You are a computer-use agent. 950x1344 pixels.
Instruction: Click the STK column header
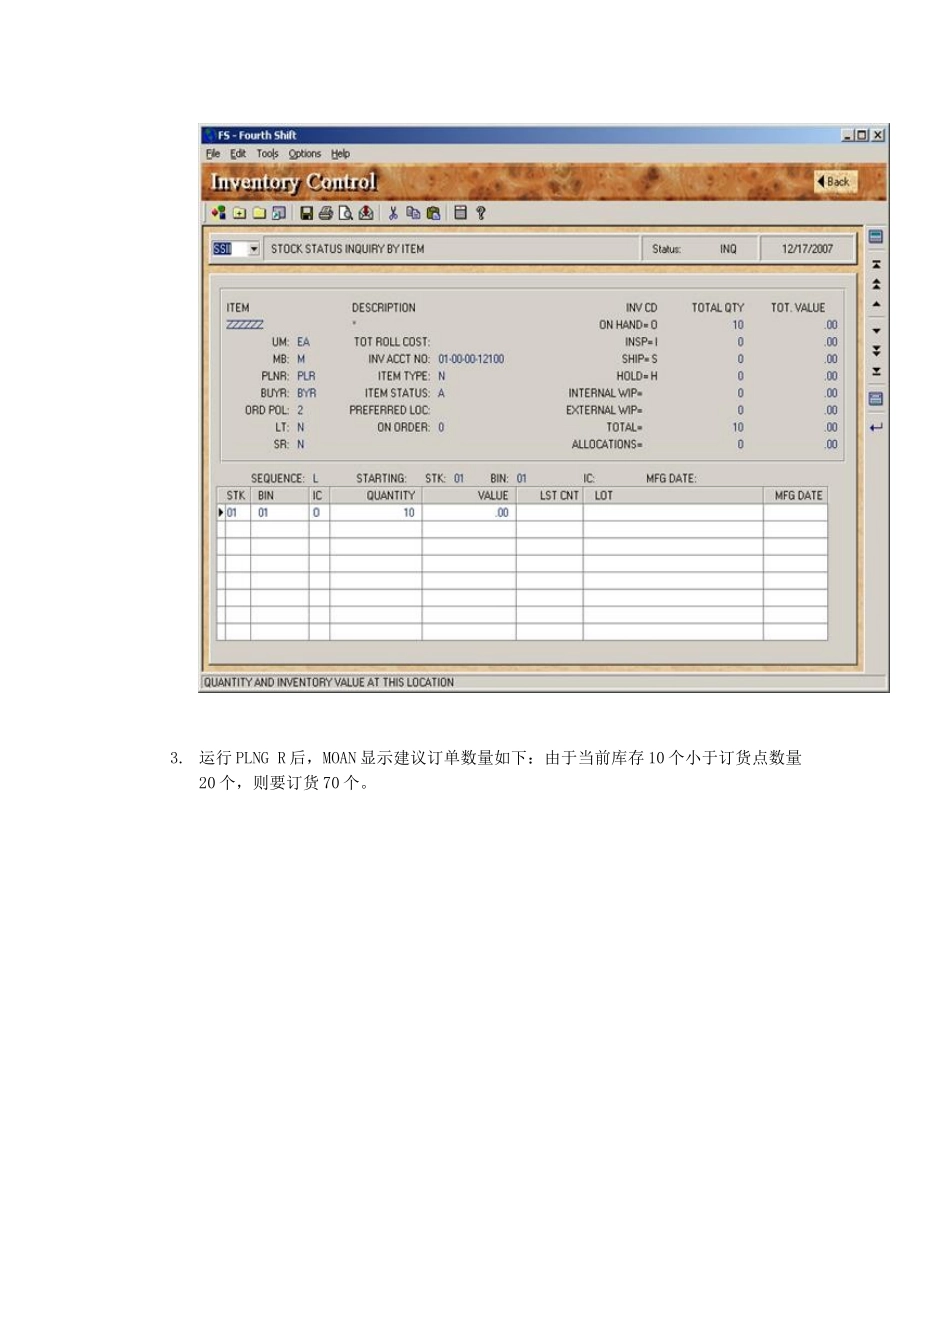[235, 495]
